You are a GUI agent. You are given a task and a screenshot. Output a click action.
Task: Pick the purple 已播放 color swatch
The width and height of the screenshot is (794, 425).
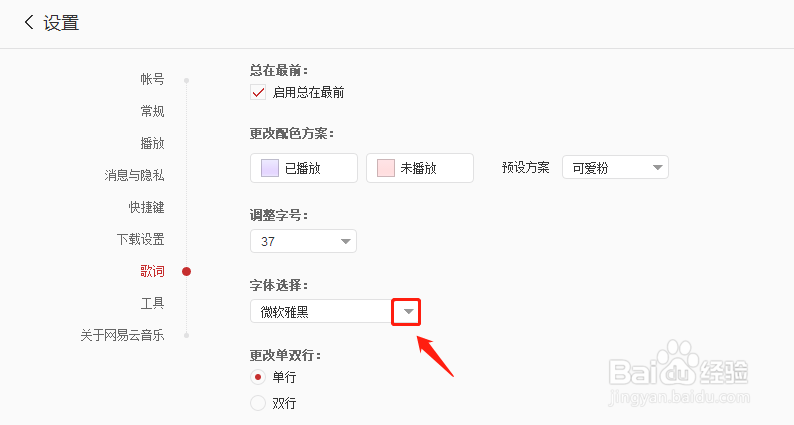(x=270, y=168)
